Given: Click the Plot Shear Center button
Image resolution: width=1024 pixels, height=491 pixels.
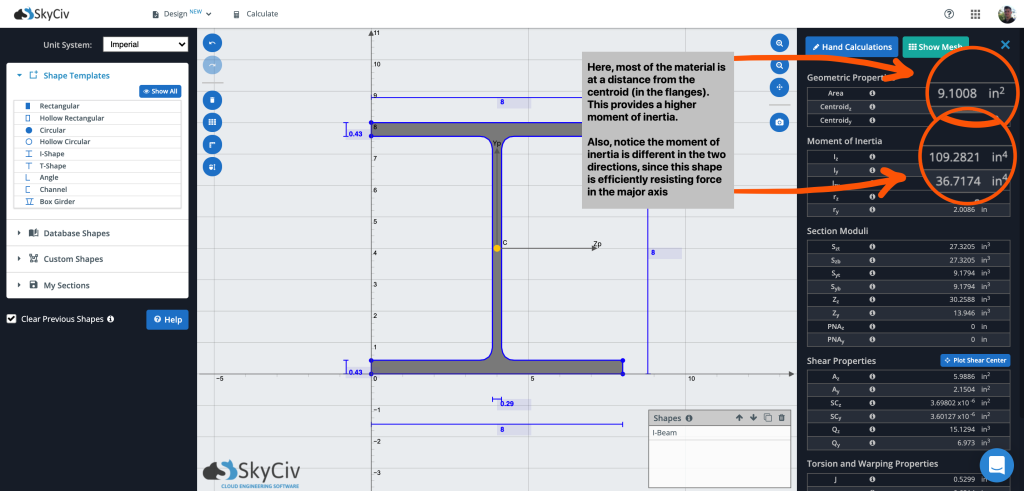Looking at the screenshot, I should [x=975, y=360].
